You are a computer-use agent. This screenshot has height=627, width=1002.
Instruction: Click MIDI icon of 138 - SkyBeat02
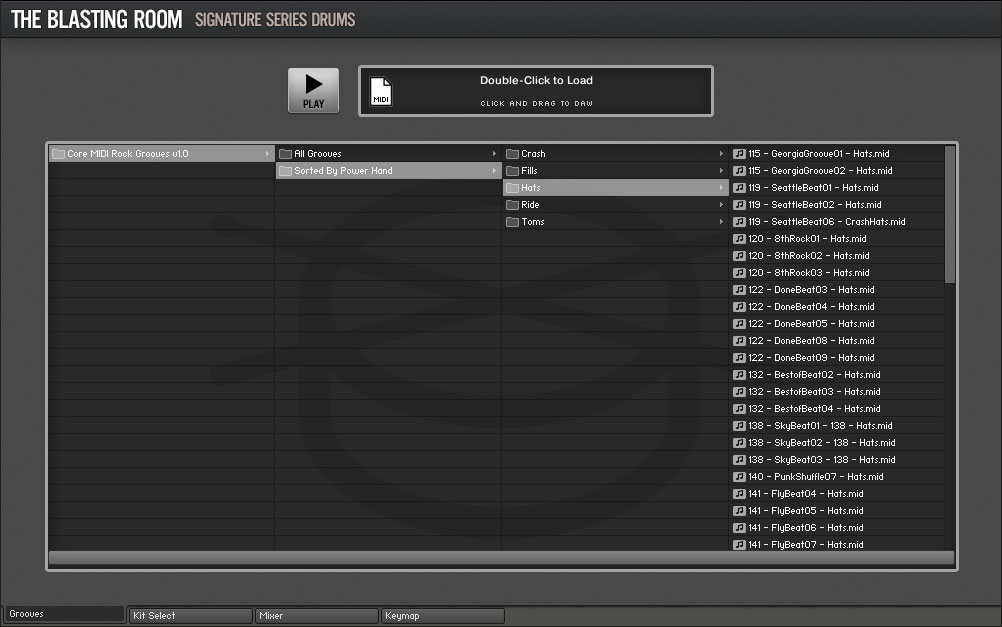point(739,442)
